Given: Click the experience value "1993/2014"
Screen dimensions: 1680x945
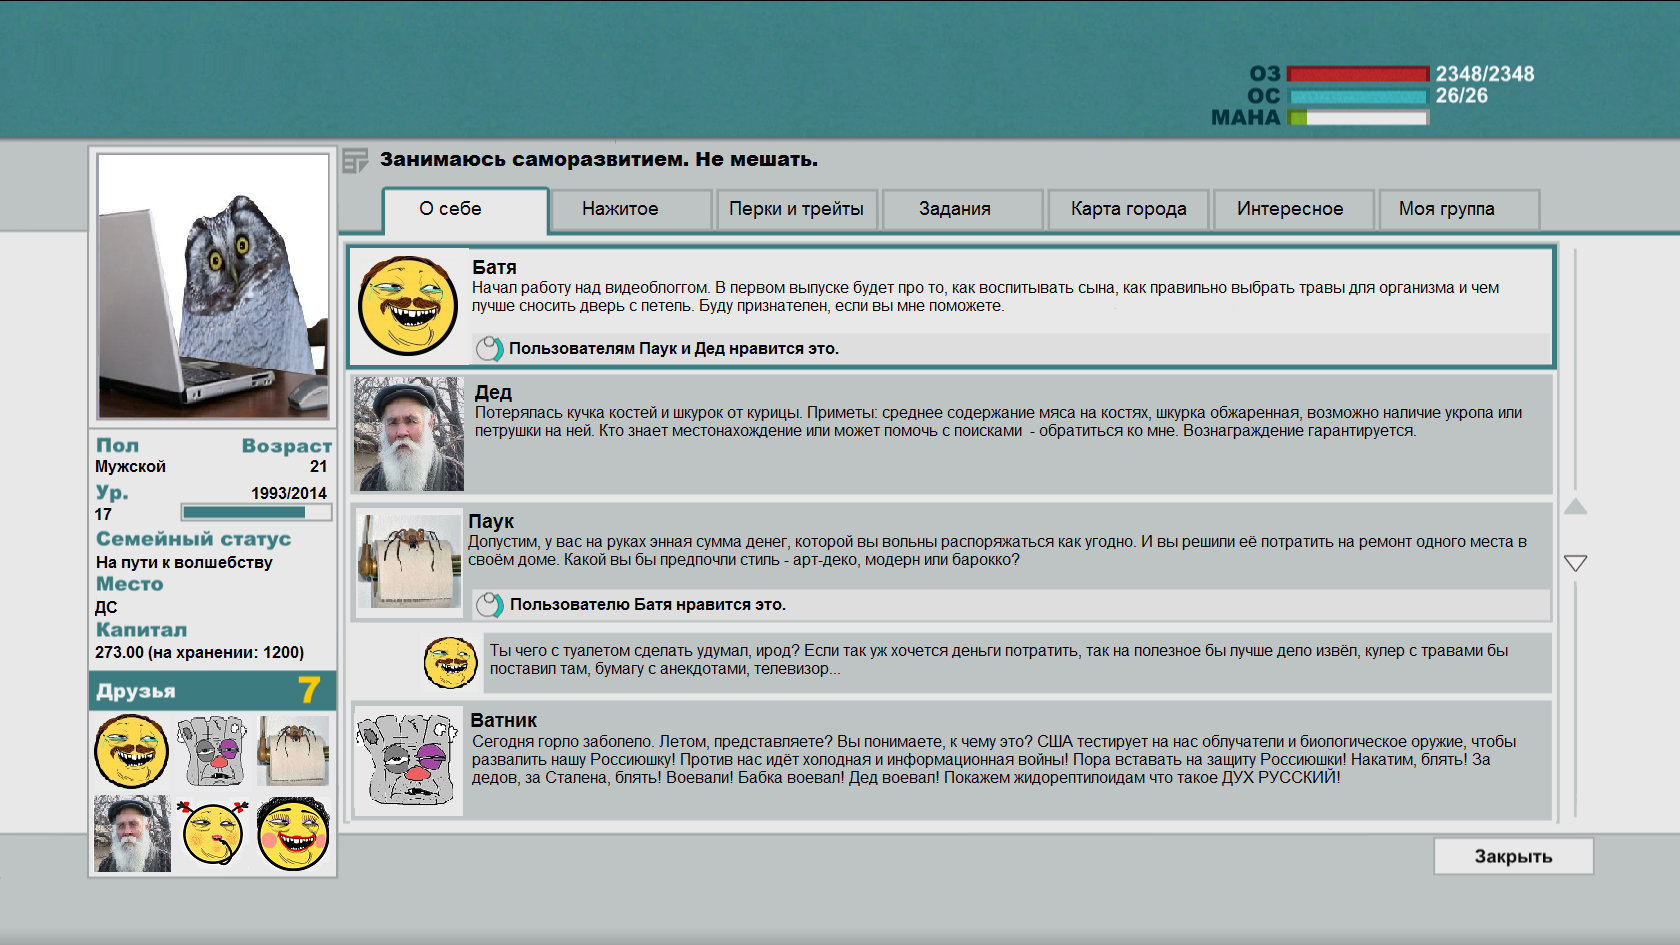Looking at the screenshot, I should click(x=289, y=493).
